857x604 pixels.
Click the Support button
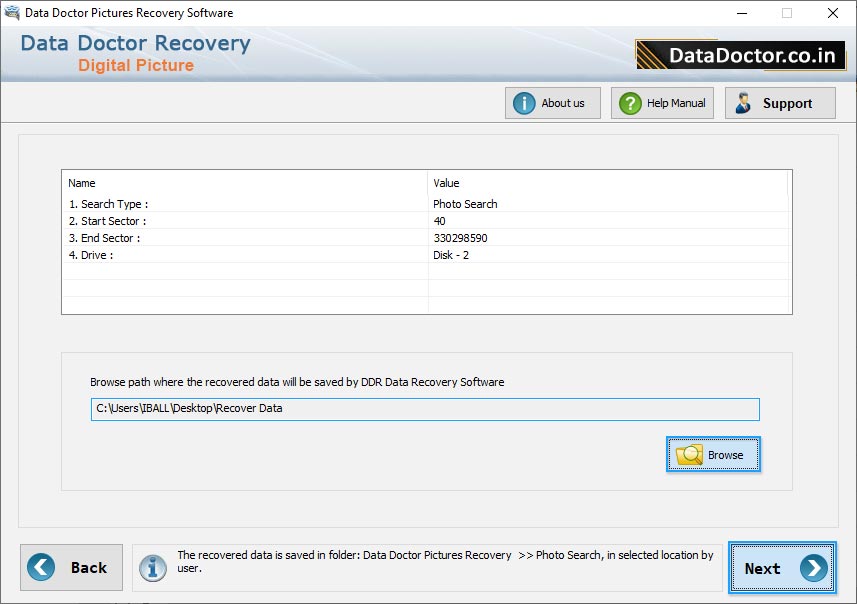(x=780, y=102)
